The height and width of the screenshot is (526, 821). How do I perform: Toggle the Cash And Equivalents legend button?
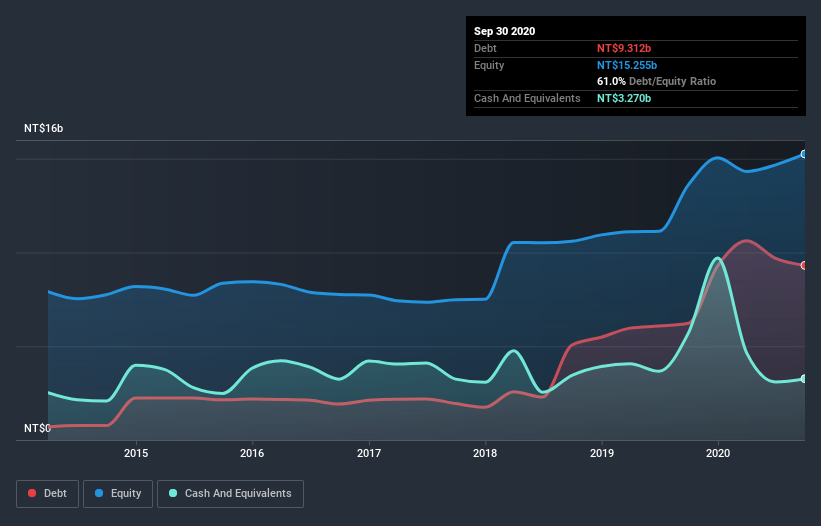click(x=230, y=494)
